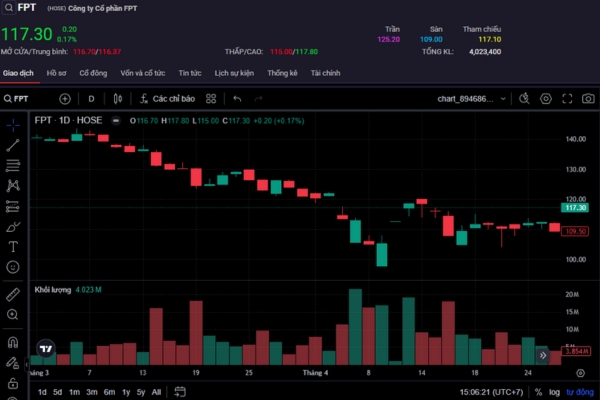Collapse the FPT legend with minus button
This screenshot has height=400, width=600.
[116, 121]
